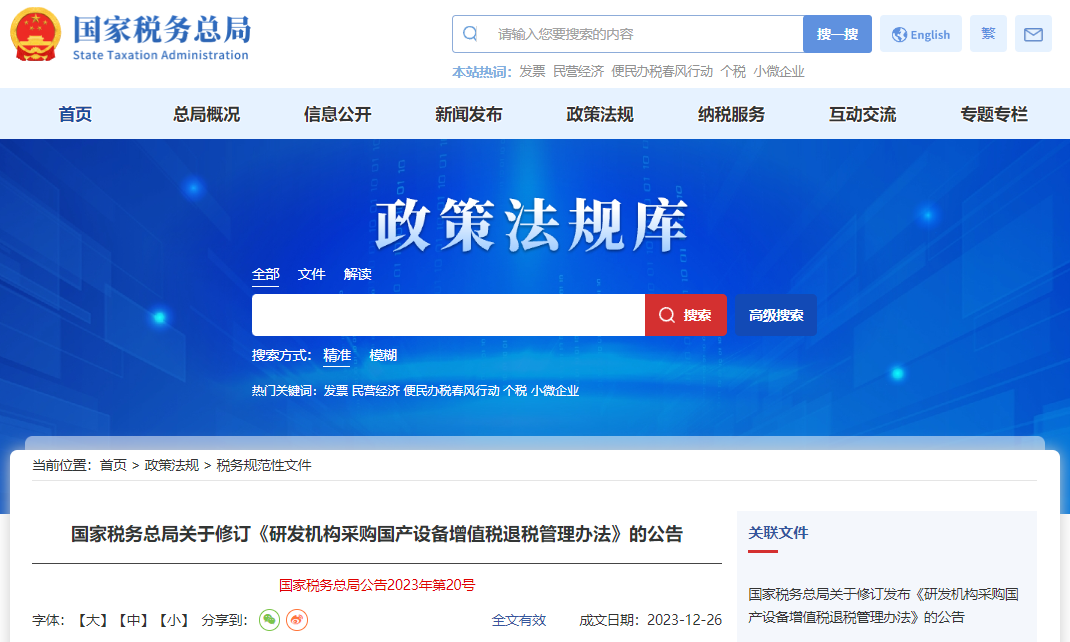This screenshot has height=642, width=1070.
Task: Switch to 文件 search tab
Action: 312,274
